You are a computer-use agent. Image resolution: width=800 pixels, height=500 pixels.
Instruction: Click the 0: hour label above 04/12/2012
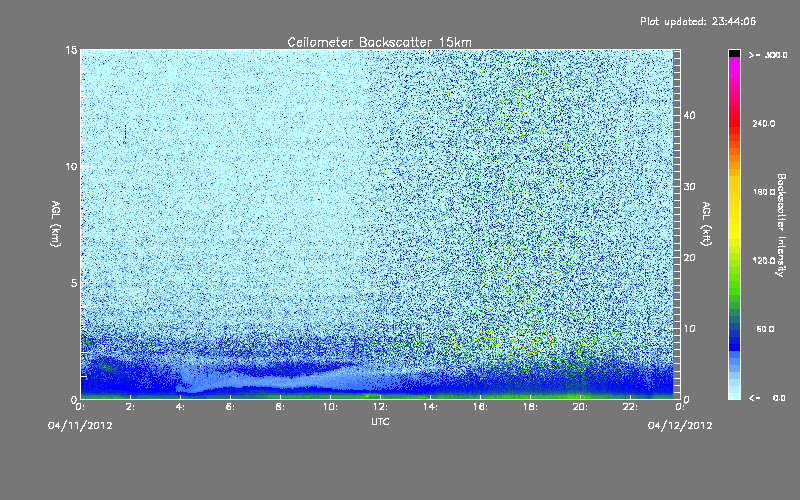[x=680, y=407]
